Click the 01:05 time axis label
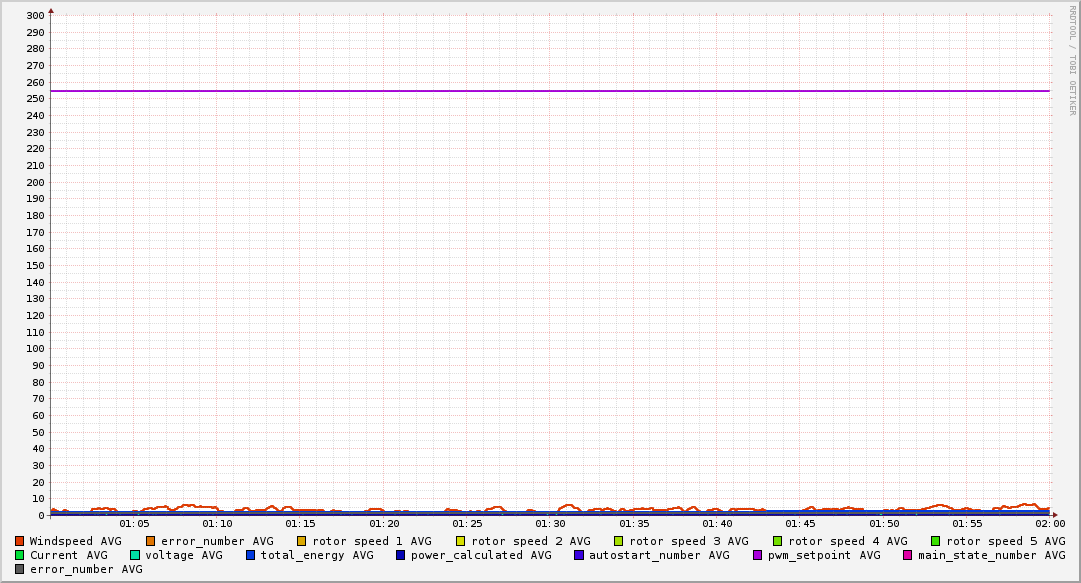Screen dimensions: 1081x583 (x=134, y=523)
